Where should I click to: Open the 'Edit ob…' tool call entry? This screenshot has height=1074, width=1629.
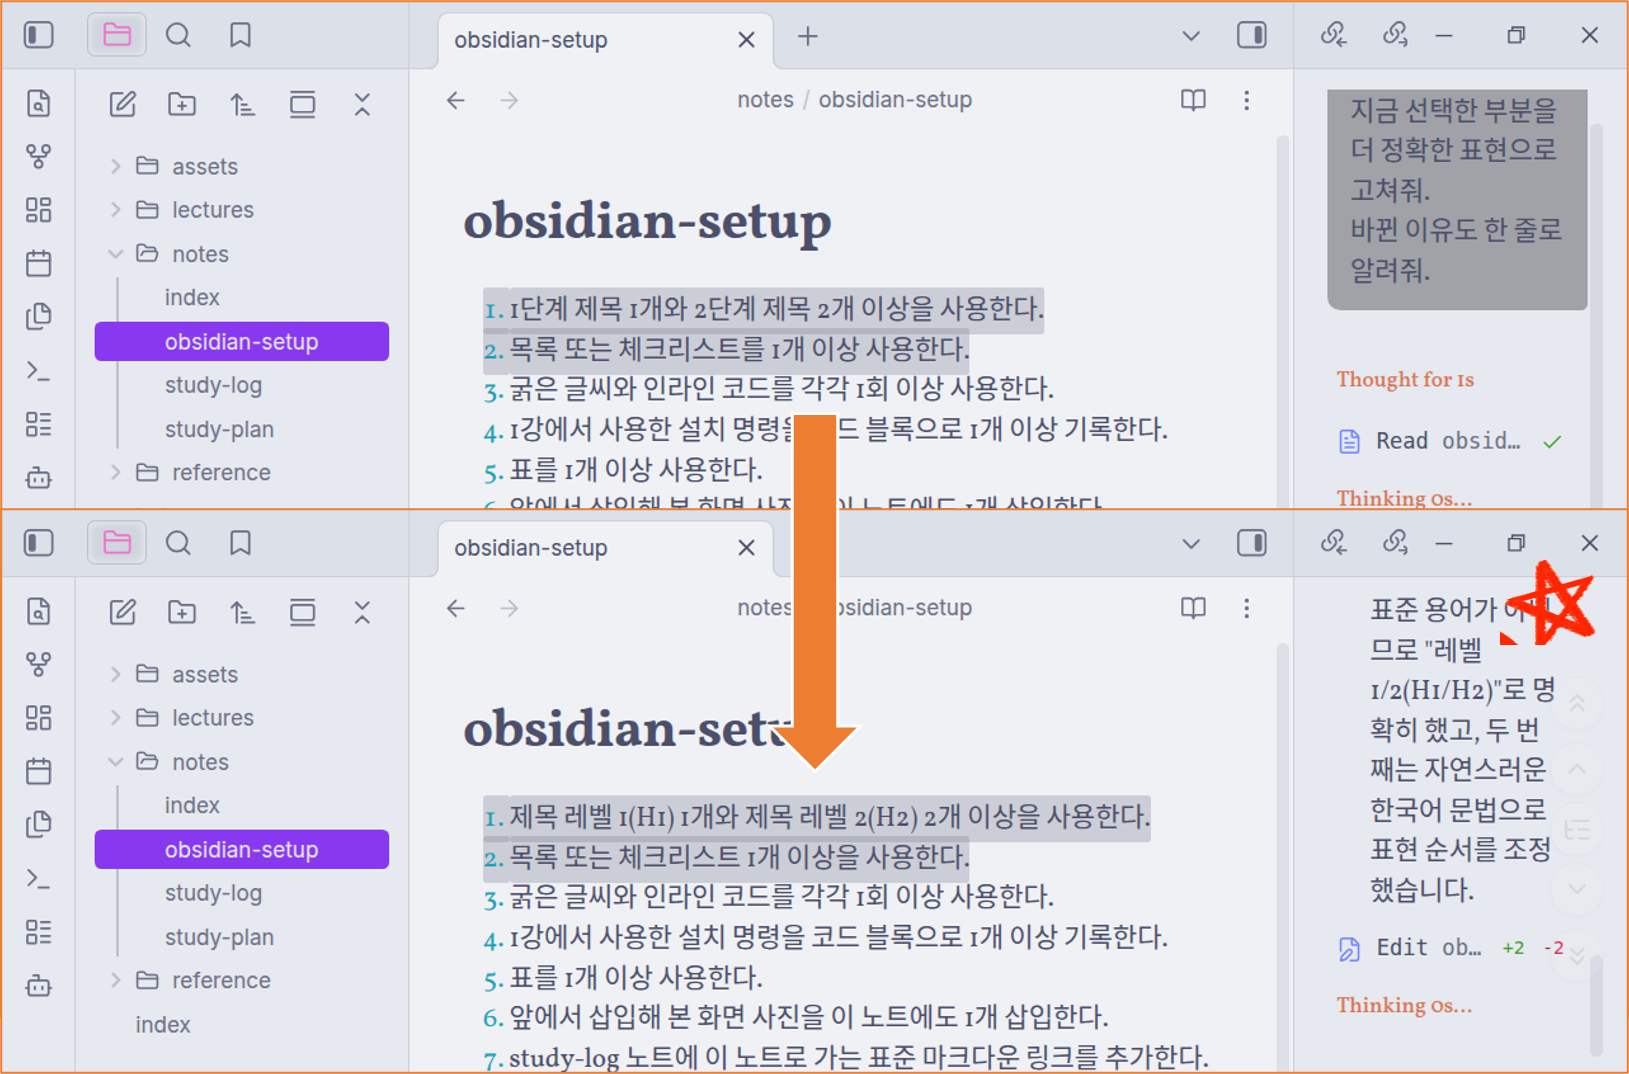(x=1450, y=948)
